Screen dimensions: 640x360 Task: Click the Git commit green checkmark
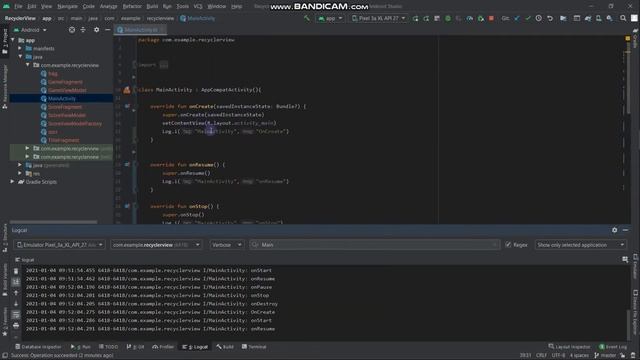[x=528, y=18]
